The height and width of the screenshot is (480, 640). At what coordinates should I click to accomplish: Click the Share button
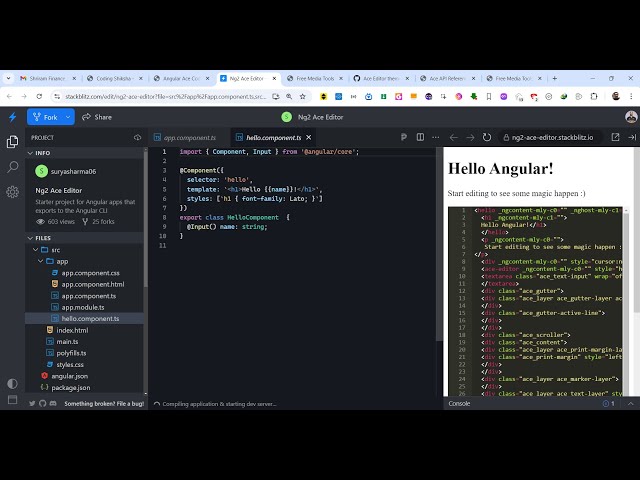coord(97,117)
